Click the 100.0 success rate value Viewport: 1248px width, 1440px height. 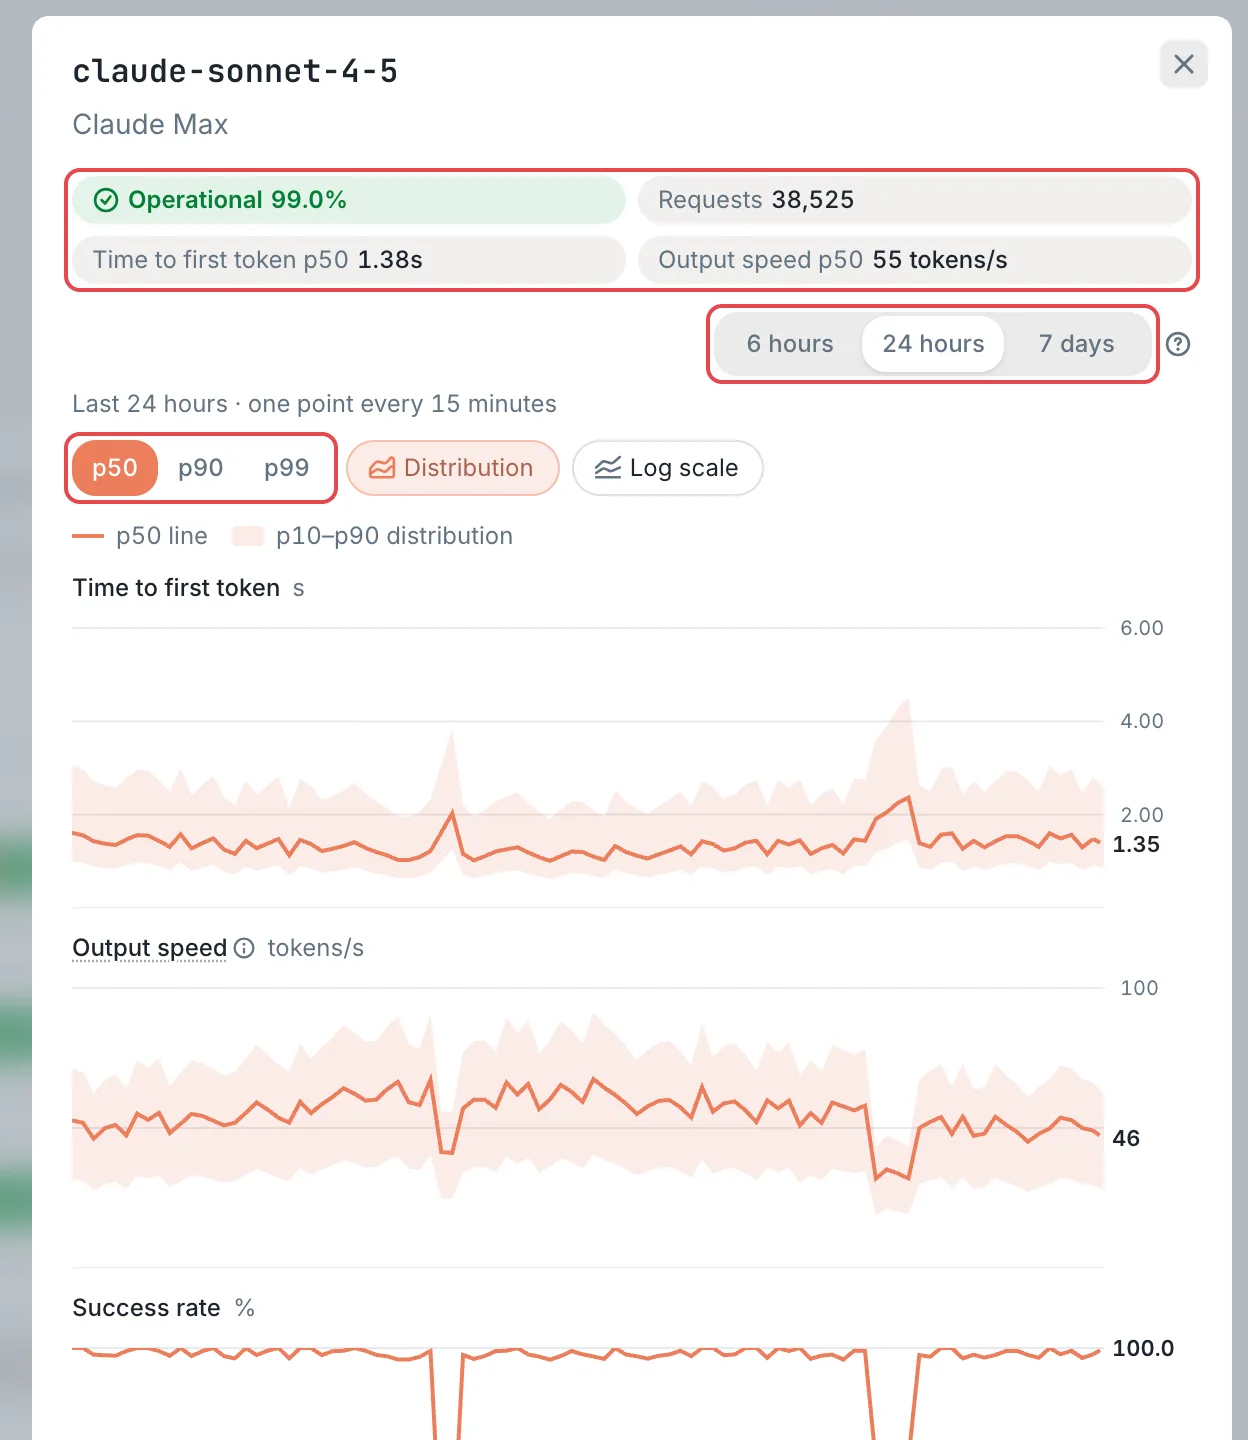click(1143, 1348)
